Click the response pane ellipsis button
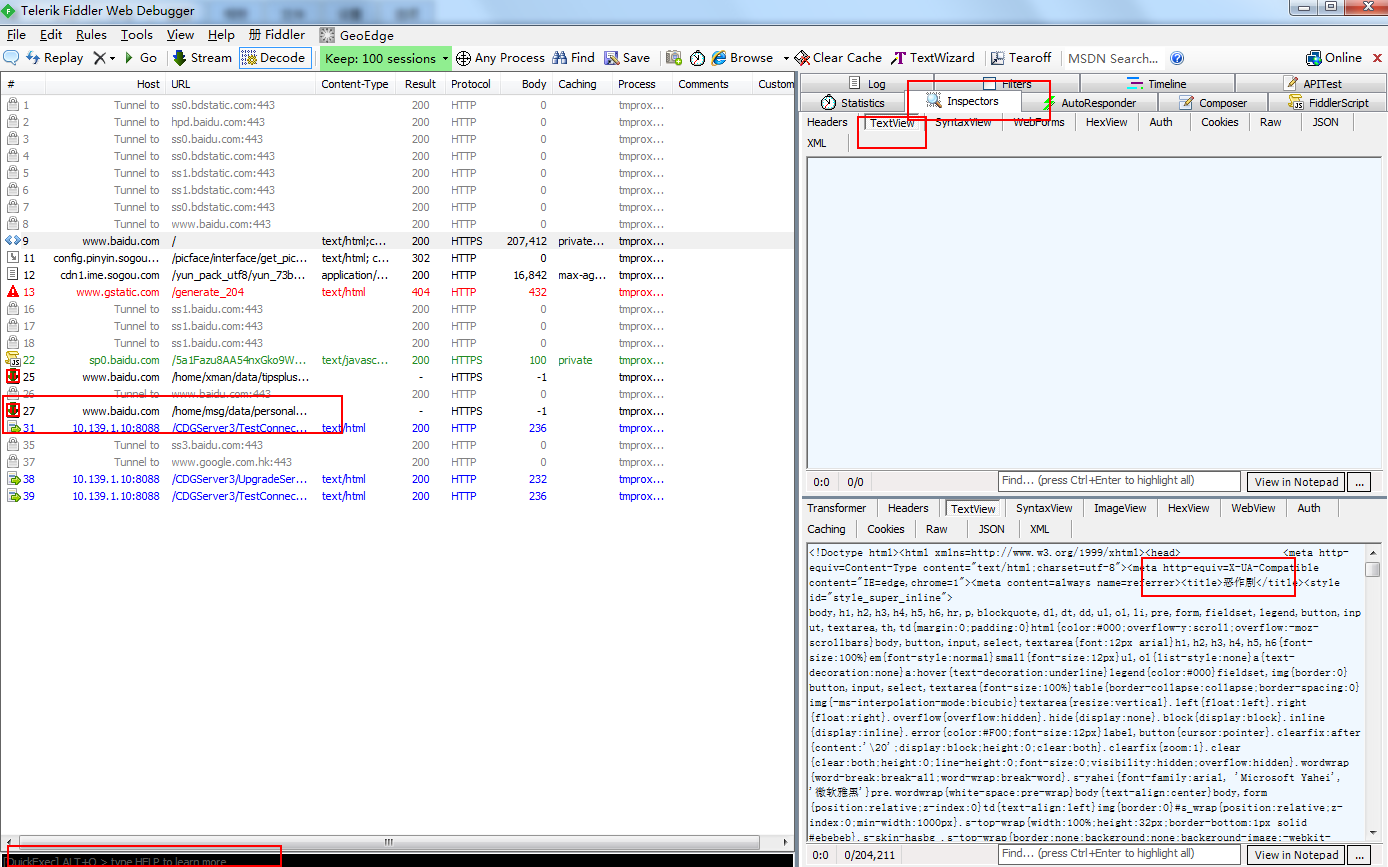1388x867 pixels. point(1358,855)
